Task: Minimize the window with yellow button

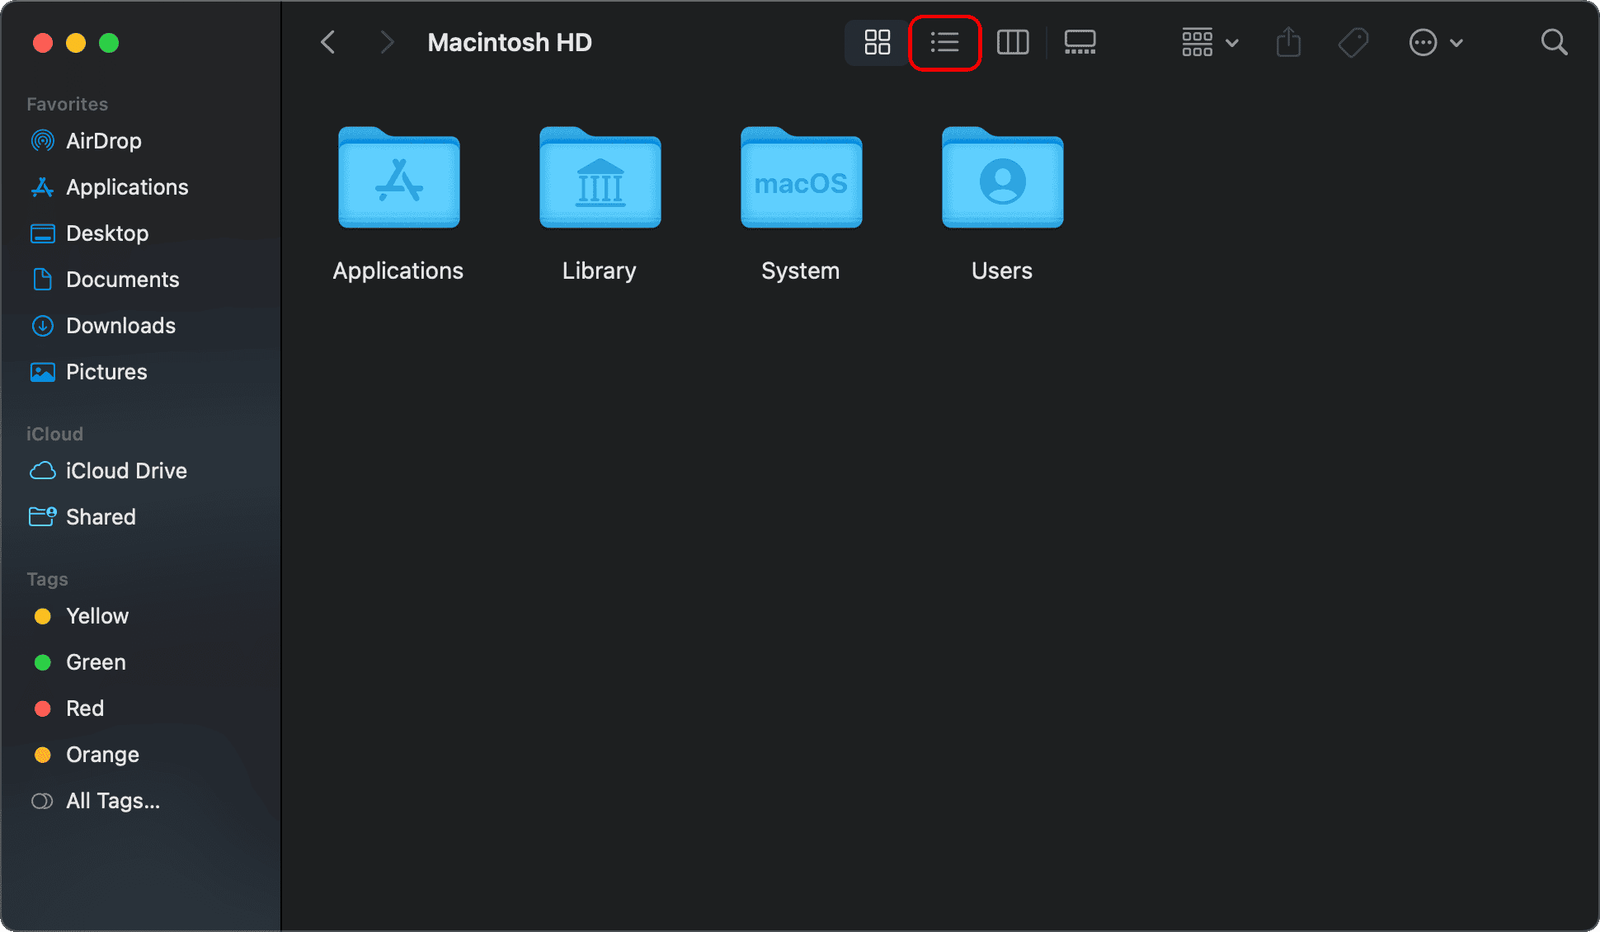Action: click(x=76, y=43)
